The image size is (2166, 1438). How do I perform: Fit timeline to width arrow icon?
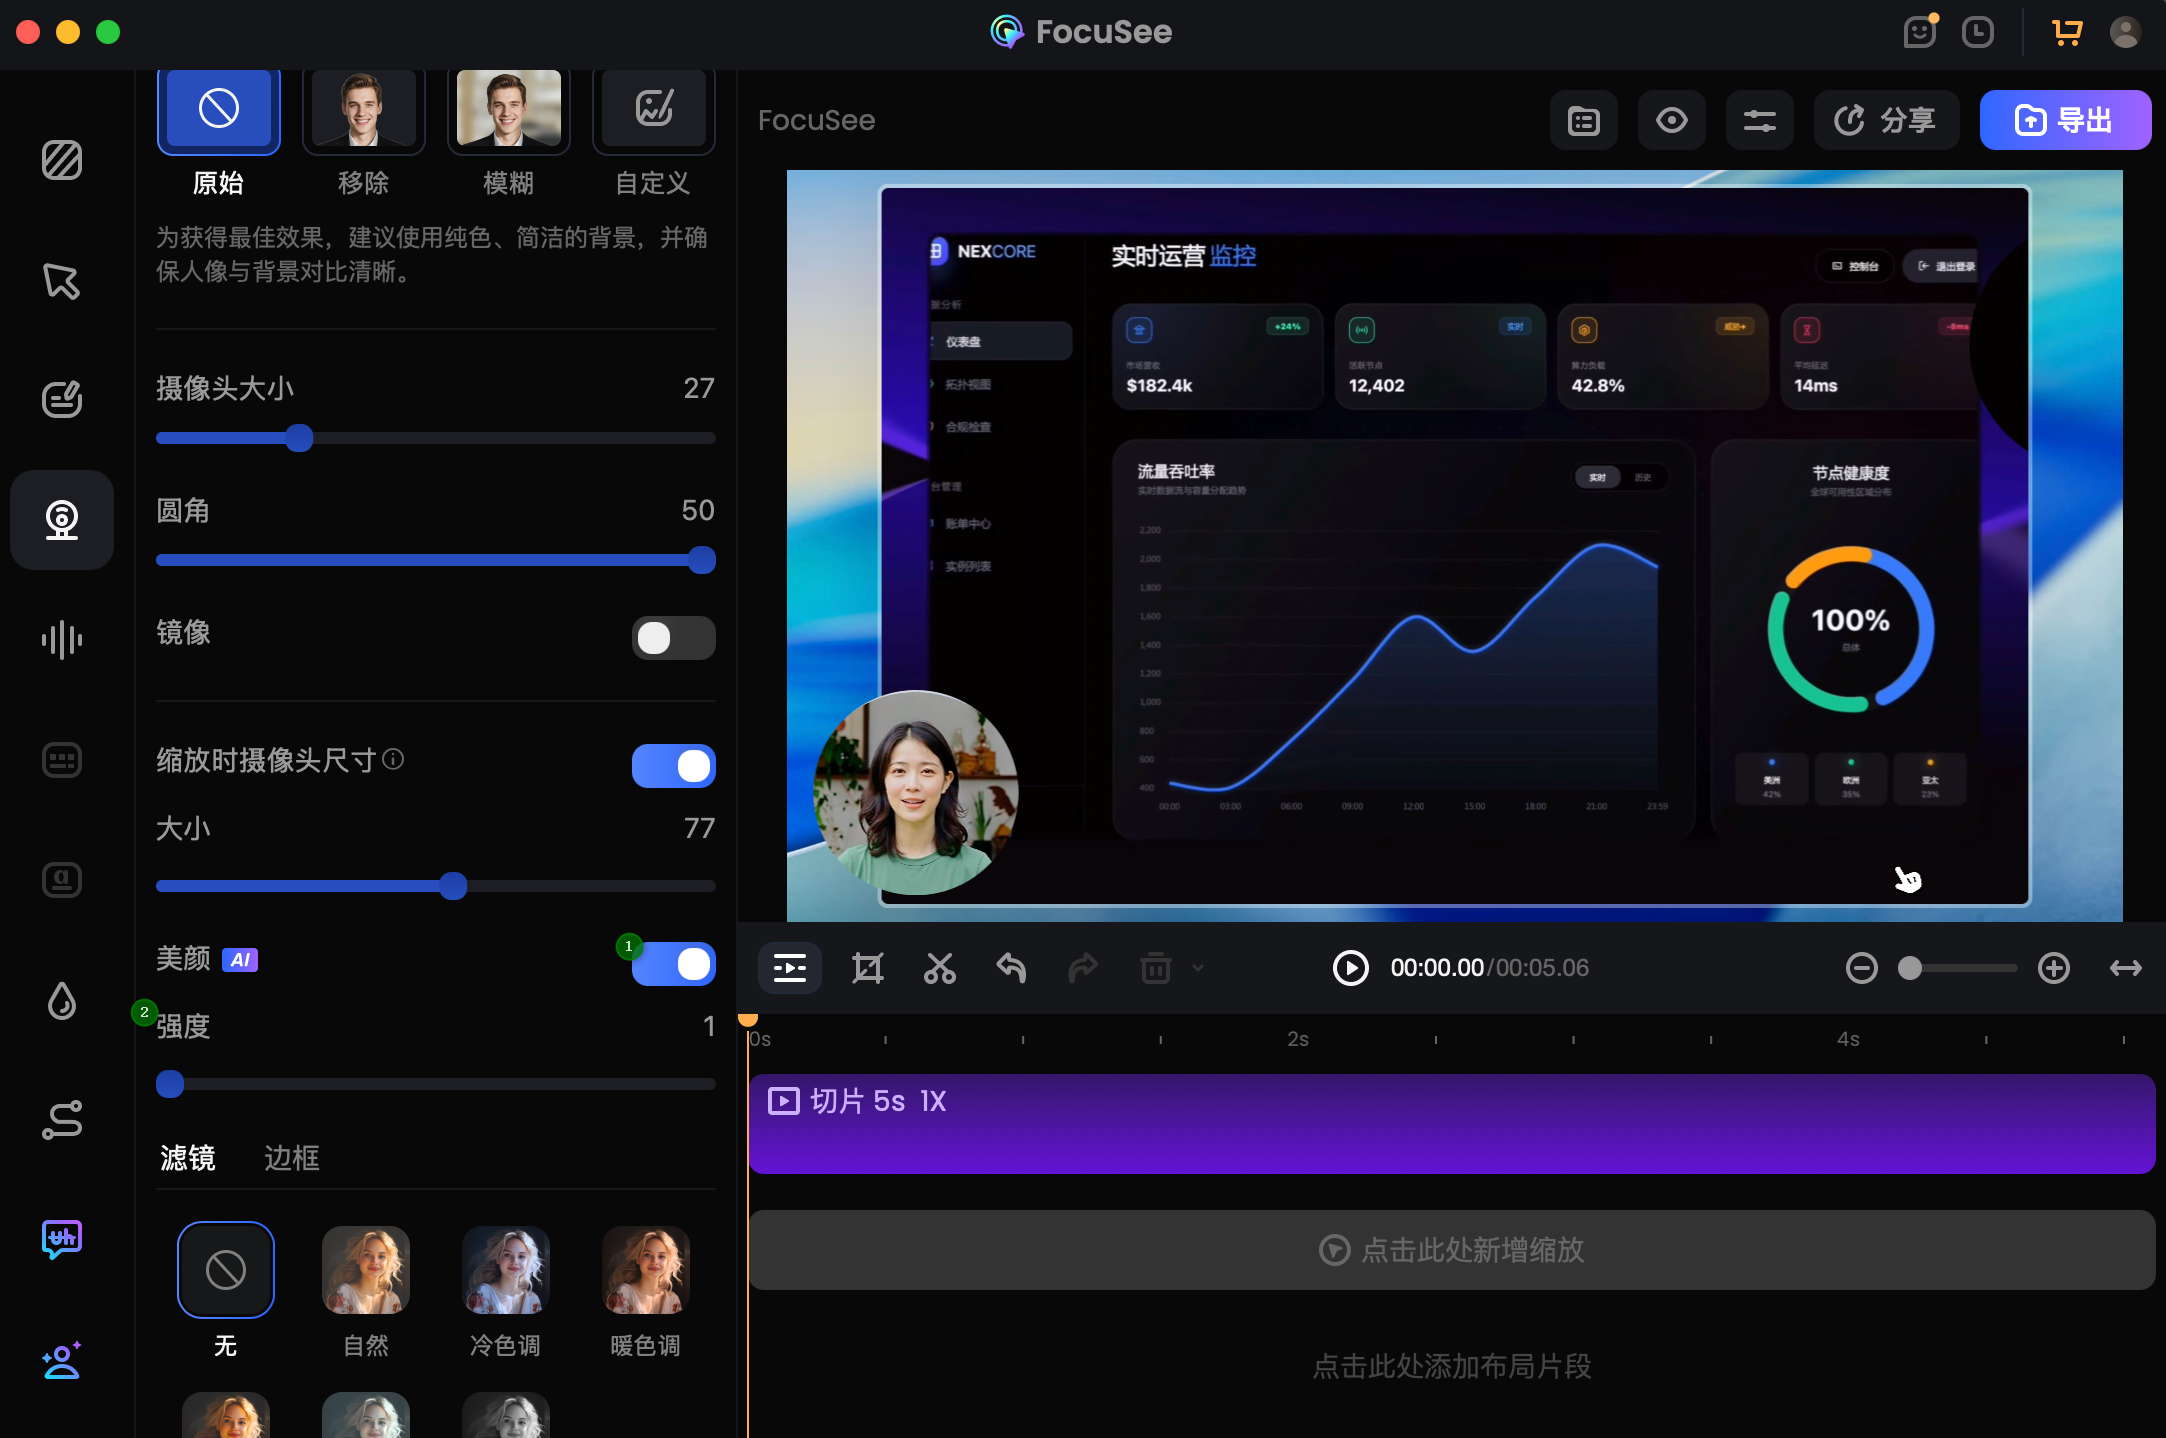[x=2126, y=968]
